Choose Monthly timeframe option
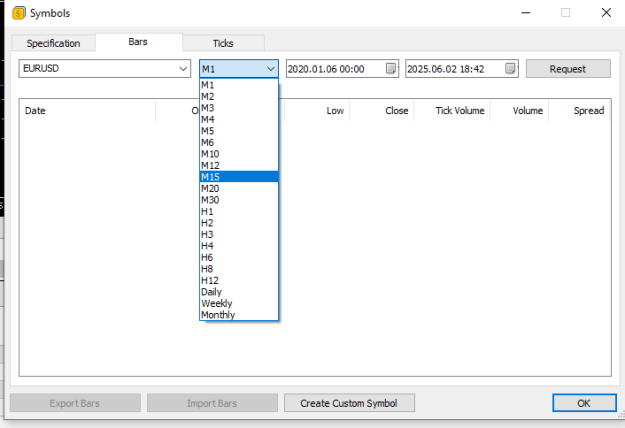Image resolution: width=625 pixels, height=428 pixels. (239, 315)
